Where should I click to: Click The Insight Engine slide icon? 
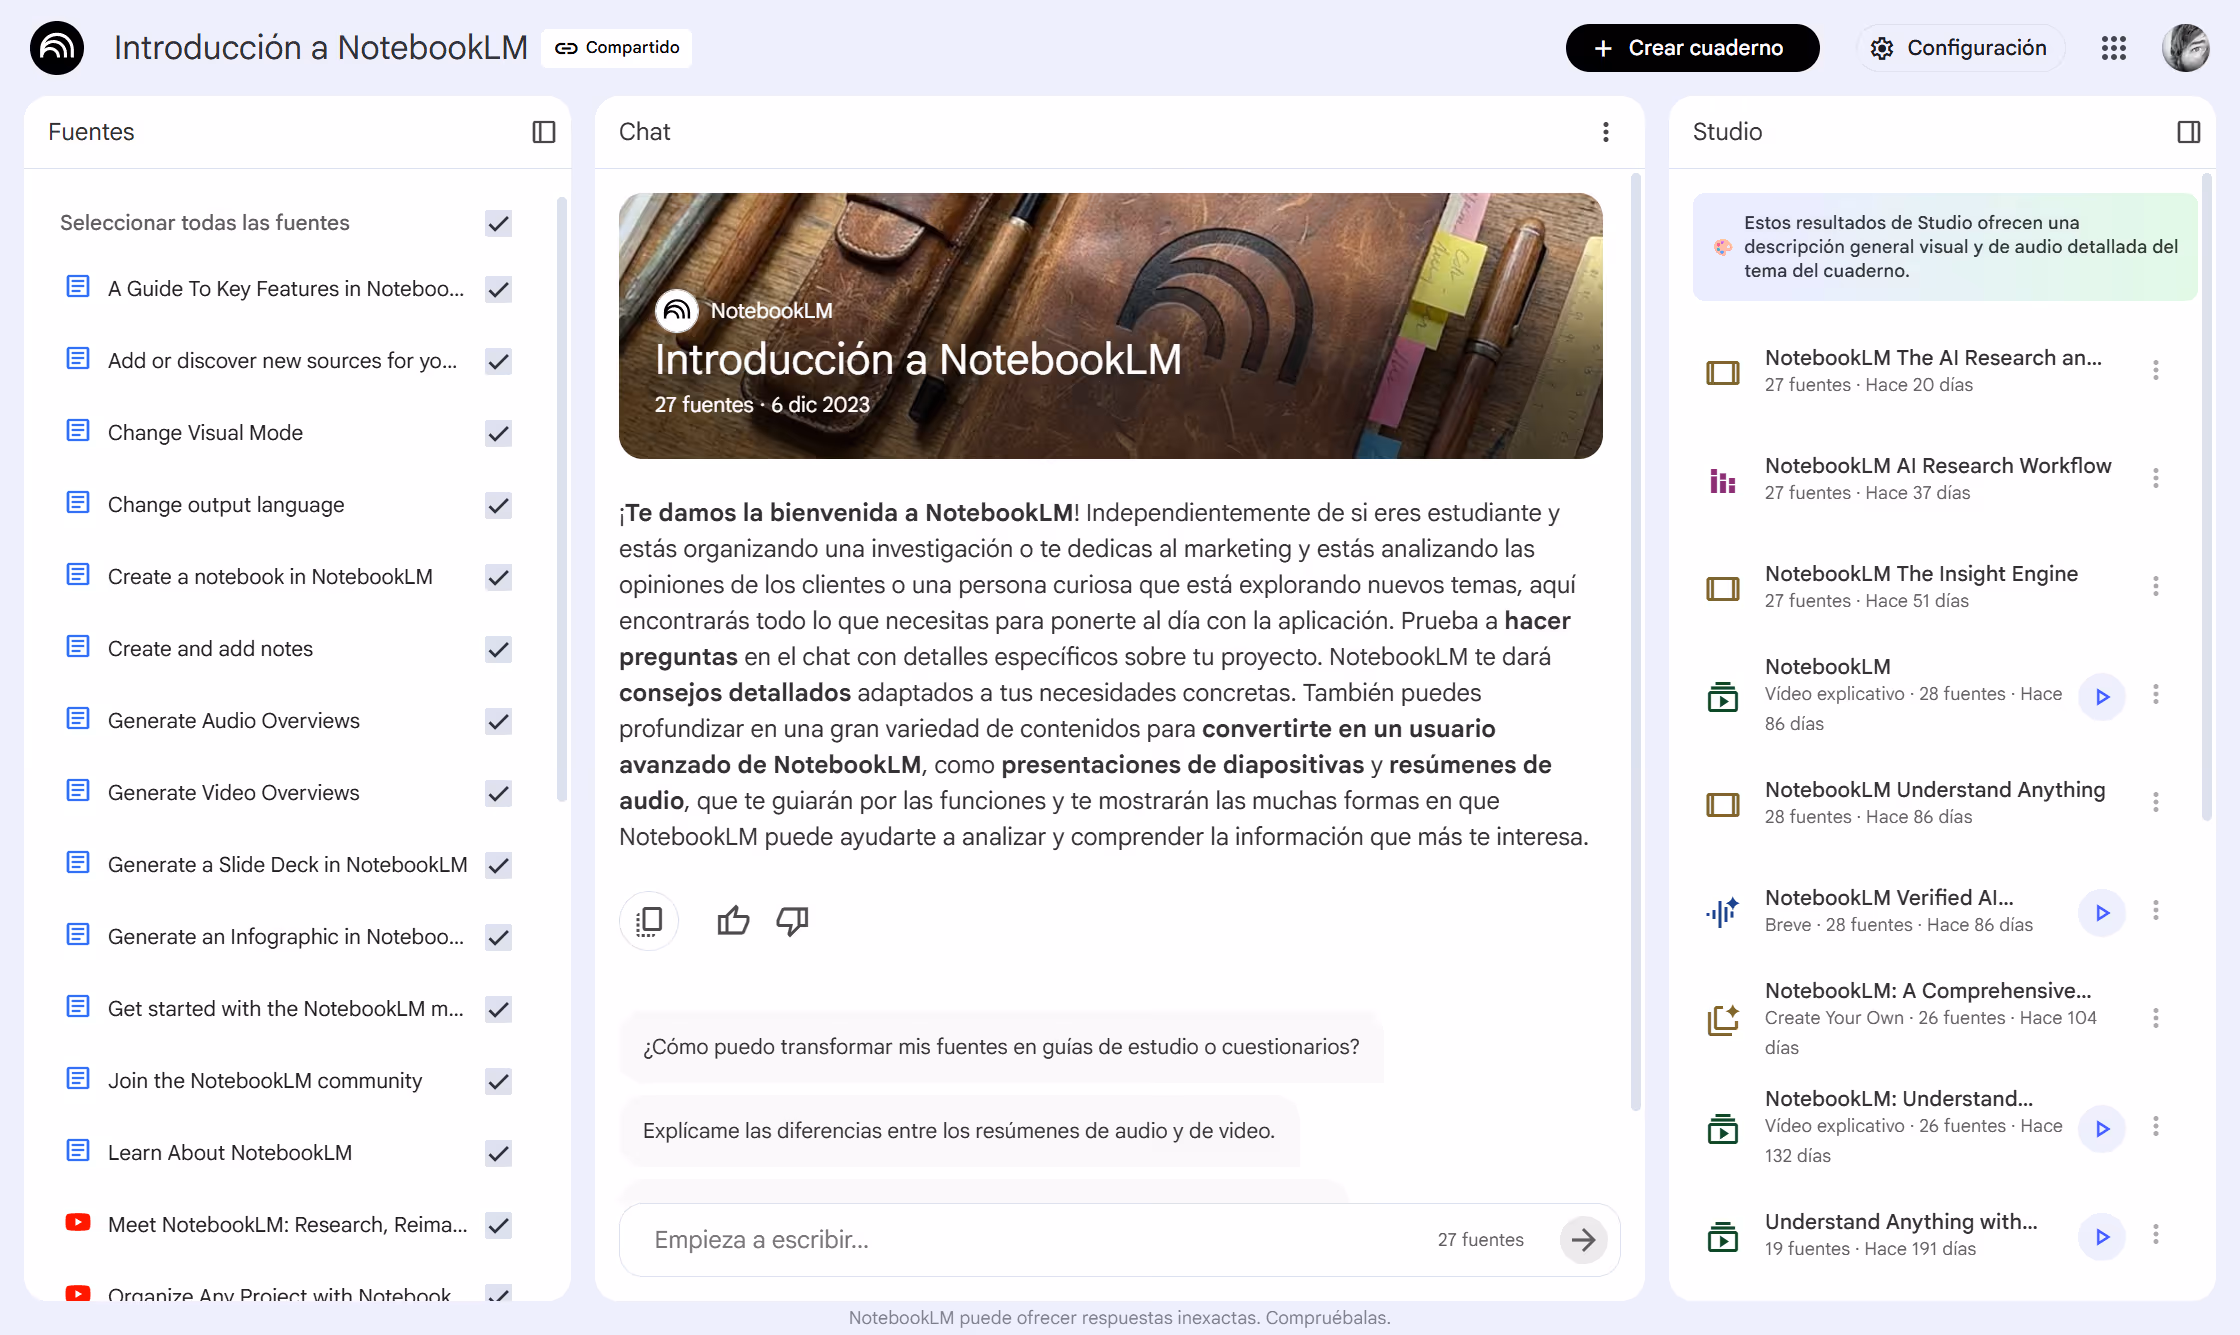click(x=1722, y=589)
